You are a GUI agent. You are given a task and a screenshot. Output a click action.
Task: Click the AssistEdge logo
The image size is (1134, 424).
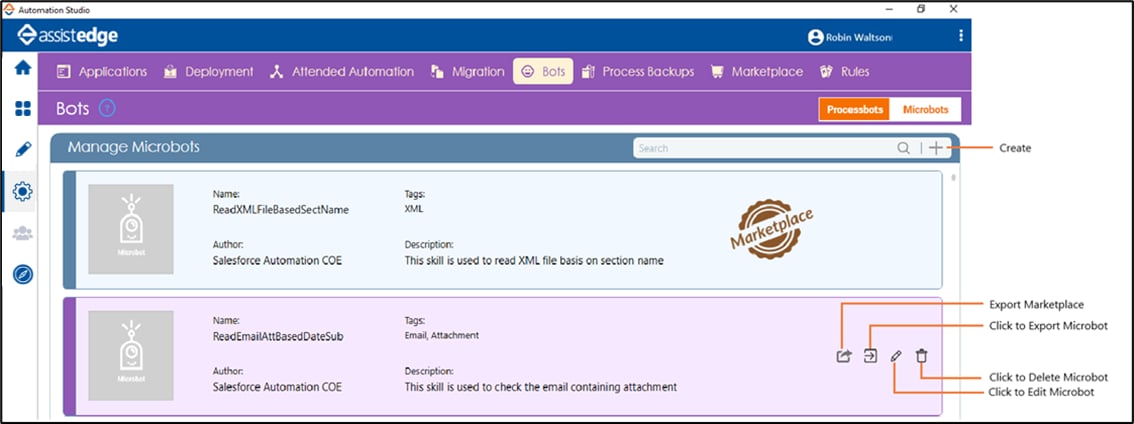click(67, 35)
